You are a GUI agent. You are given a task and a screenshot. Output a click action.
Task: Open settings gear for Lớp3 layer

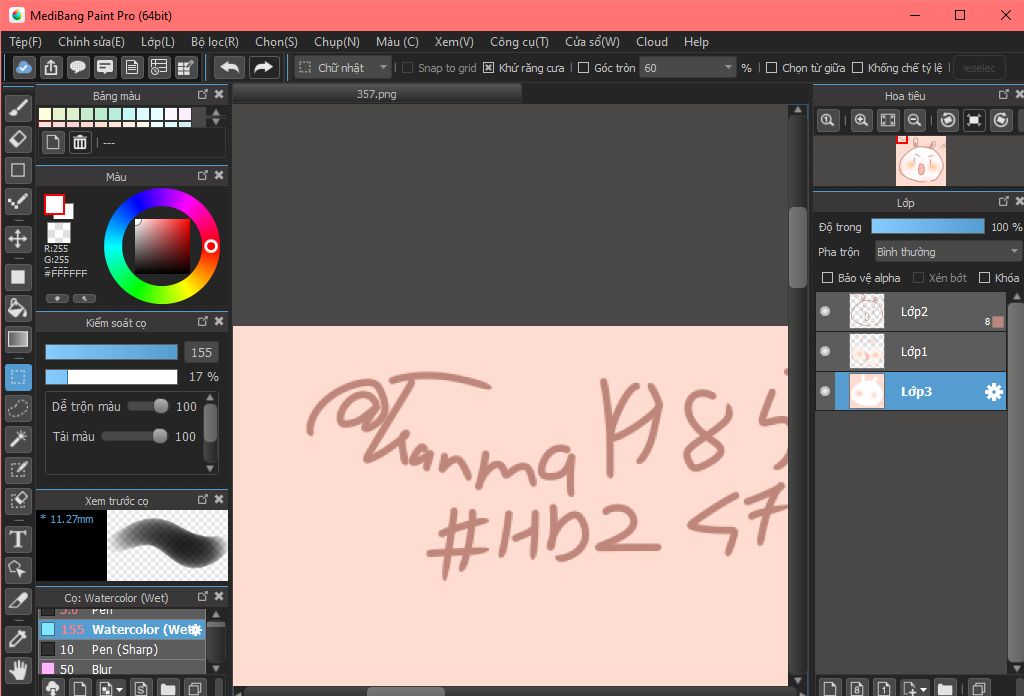coord(993,392)
